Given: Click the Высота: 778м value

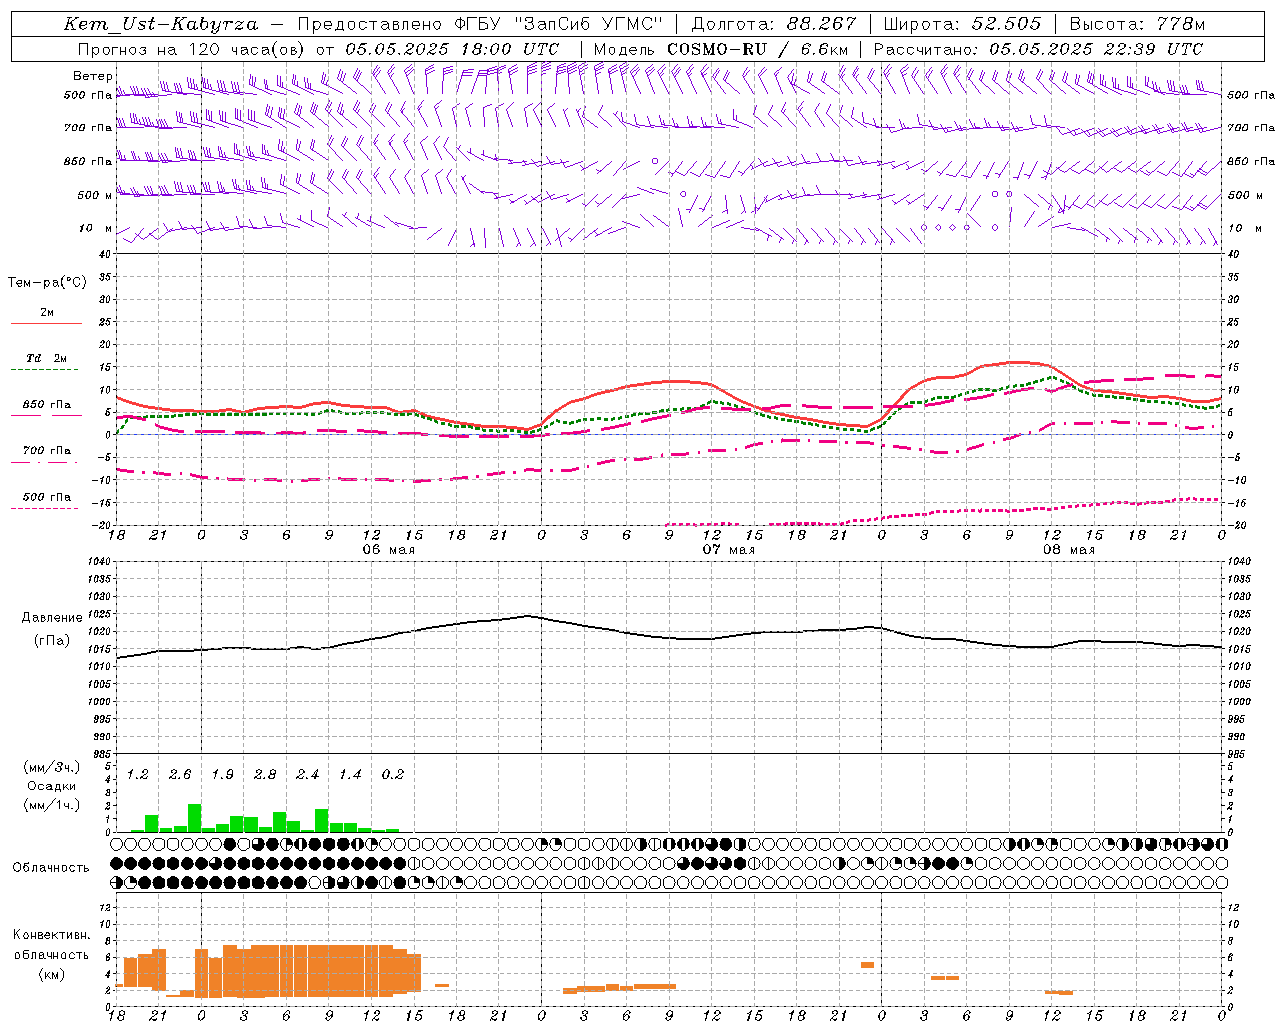Looking at the screenshot, I should pyautogui.click(x=1137, y=24).
